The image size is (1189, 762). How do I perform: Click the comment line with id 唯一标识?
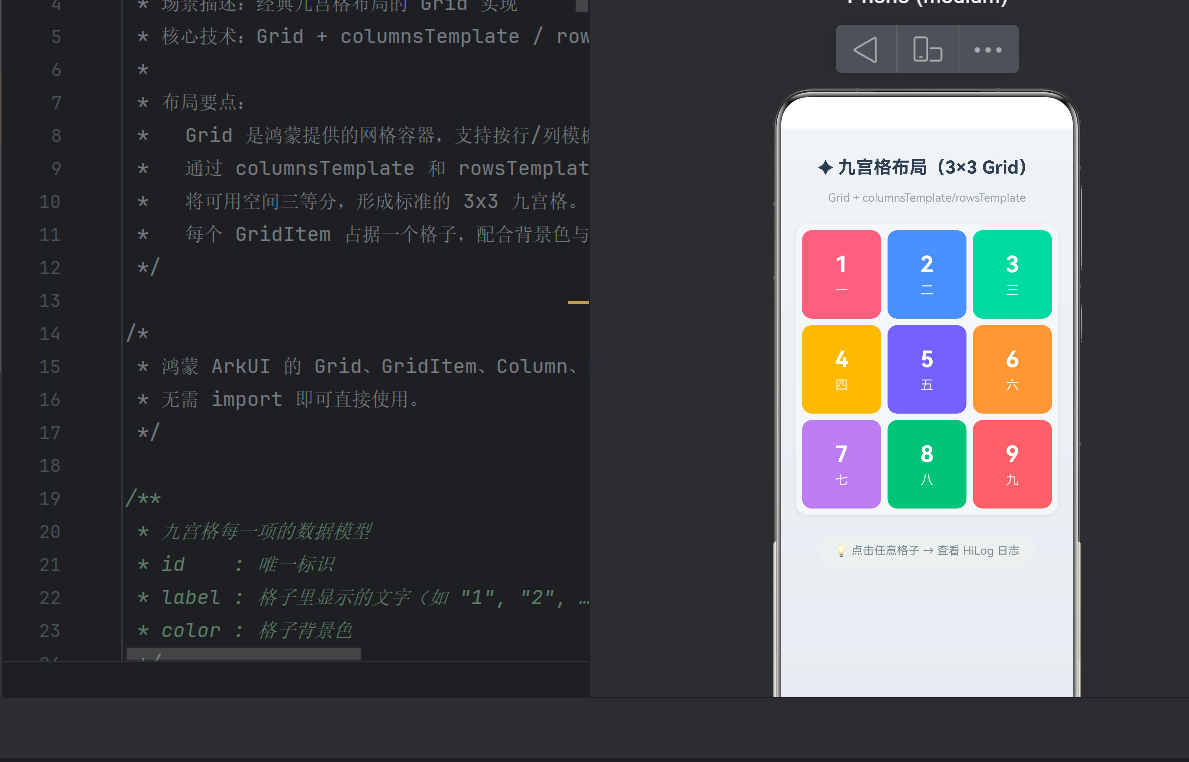(x=236, y=565)
